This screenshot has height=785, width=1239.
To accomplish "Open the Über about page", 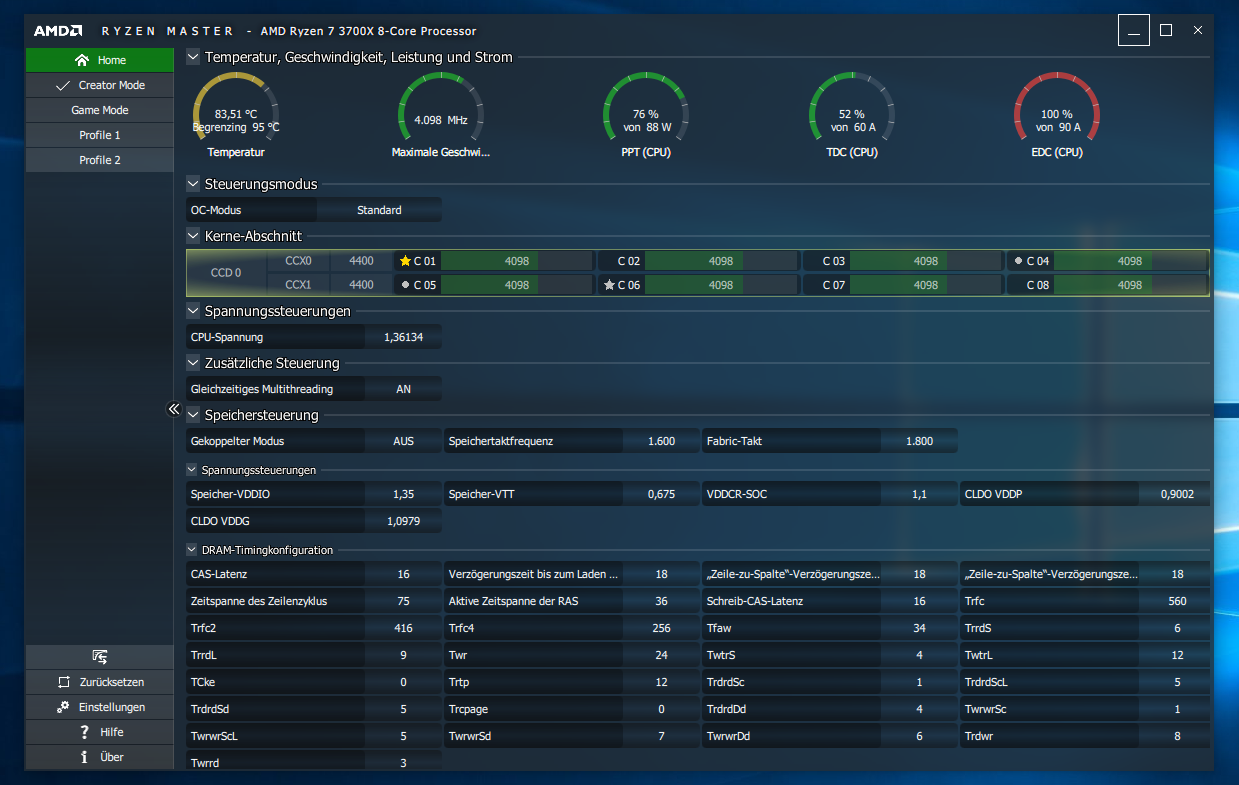I will click(99, 757).
